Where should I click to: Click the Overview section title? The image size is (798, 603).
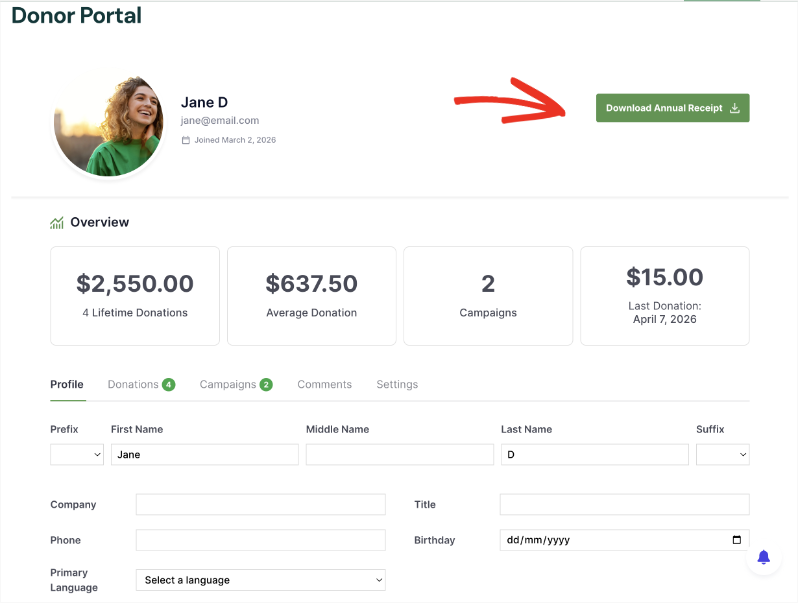click(x=100, y=222)
